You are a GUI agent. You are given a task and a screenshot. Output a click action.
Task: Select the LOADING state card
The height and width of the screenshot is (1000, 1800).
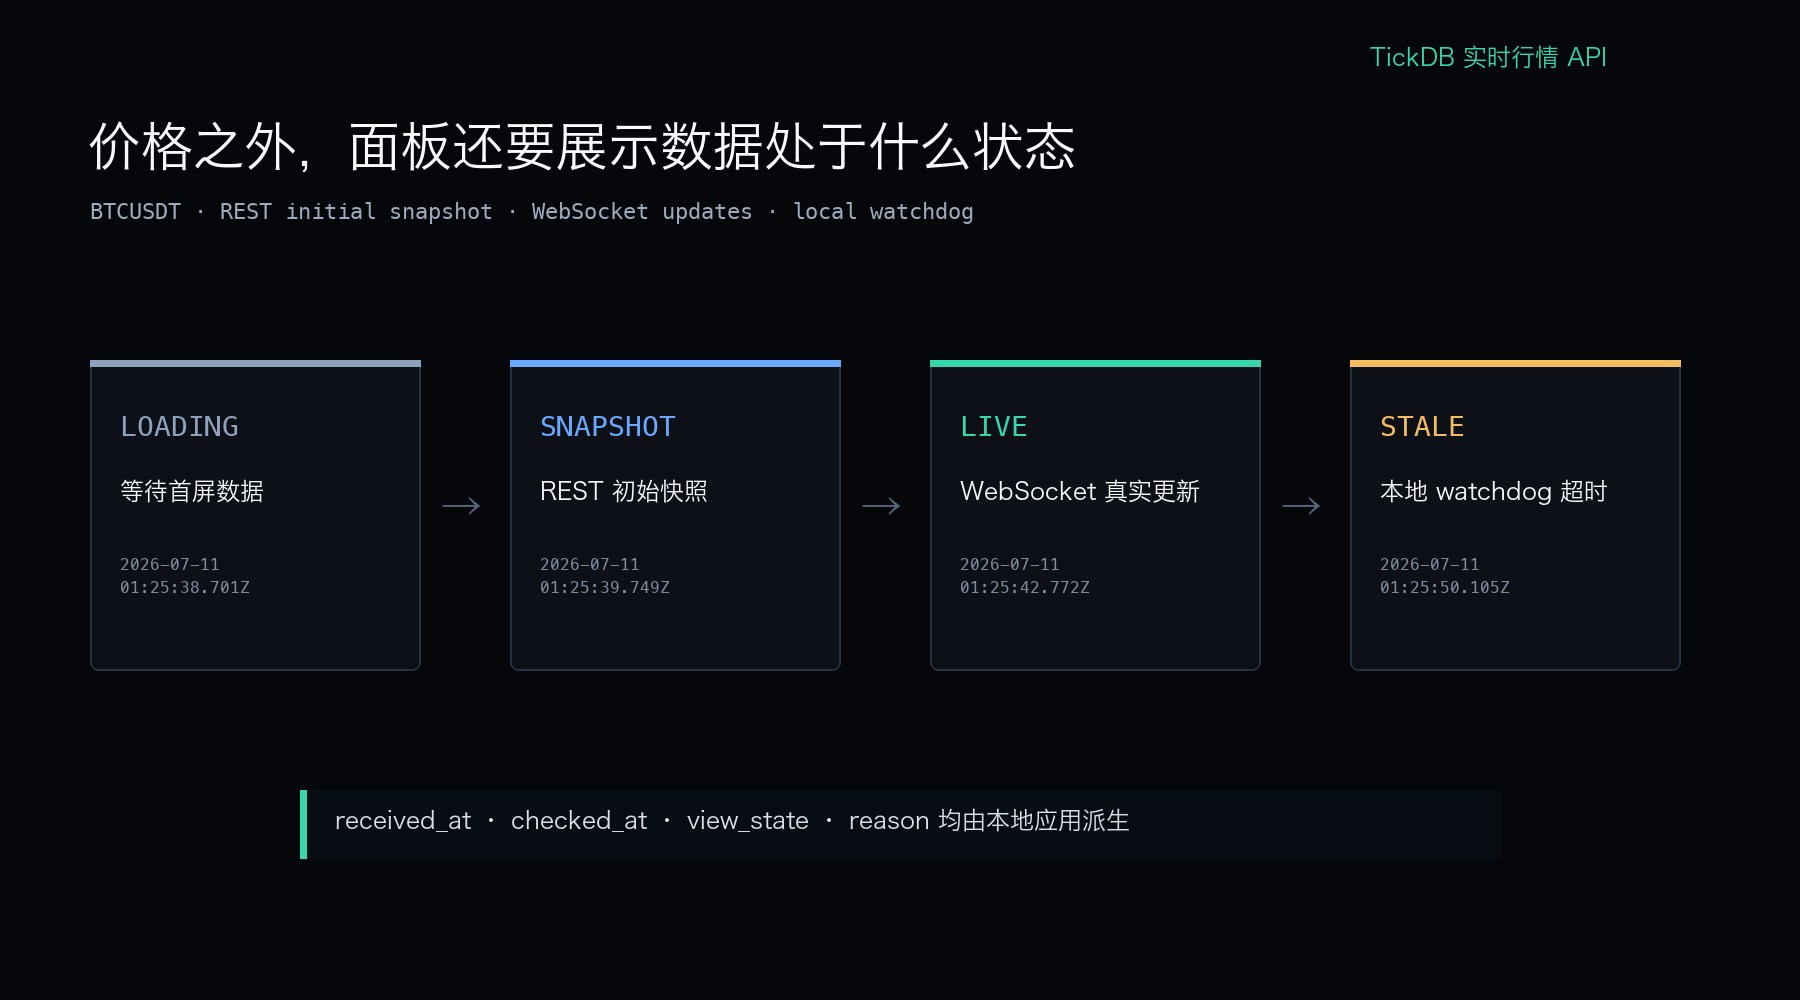255,515
